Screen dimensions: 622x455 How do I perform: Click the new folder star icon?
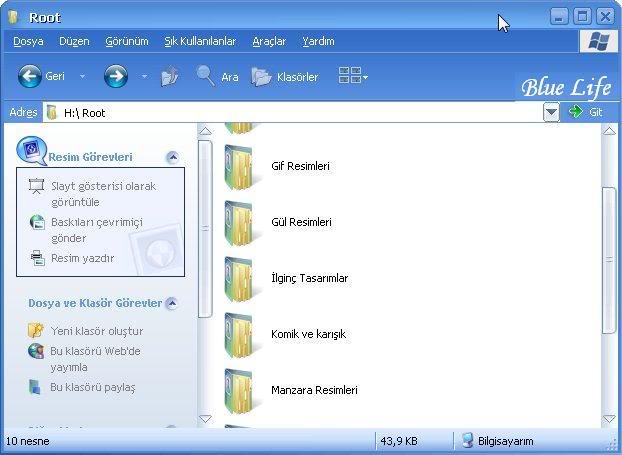36,330
